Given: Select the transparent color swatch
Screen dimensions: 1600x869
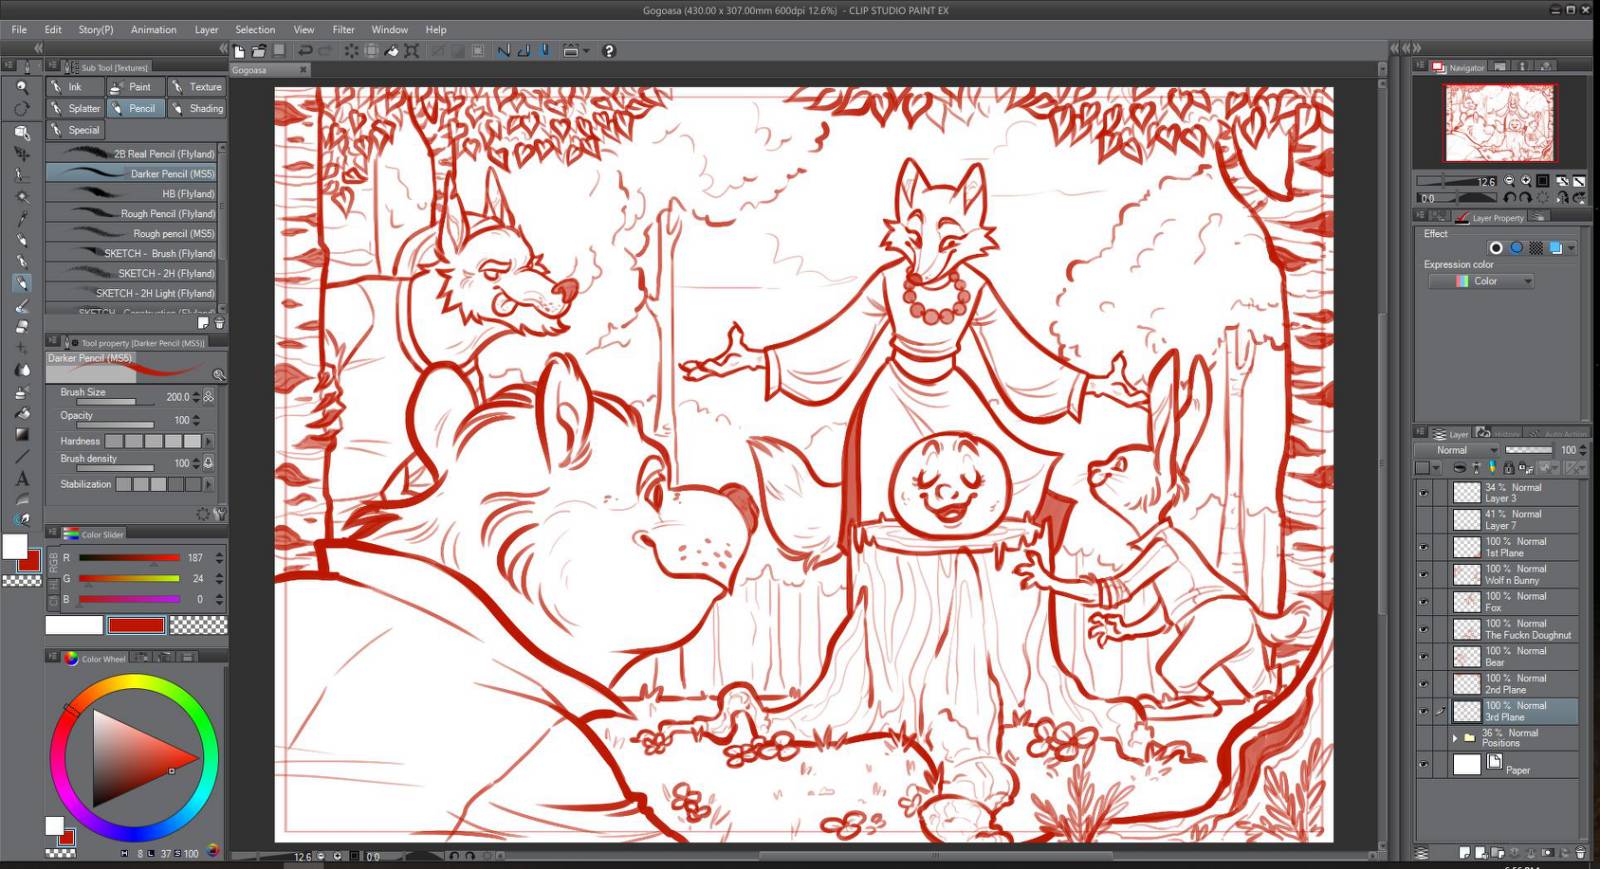Looking at the screenshot, I should tap(198, 626).
